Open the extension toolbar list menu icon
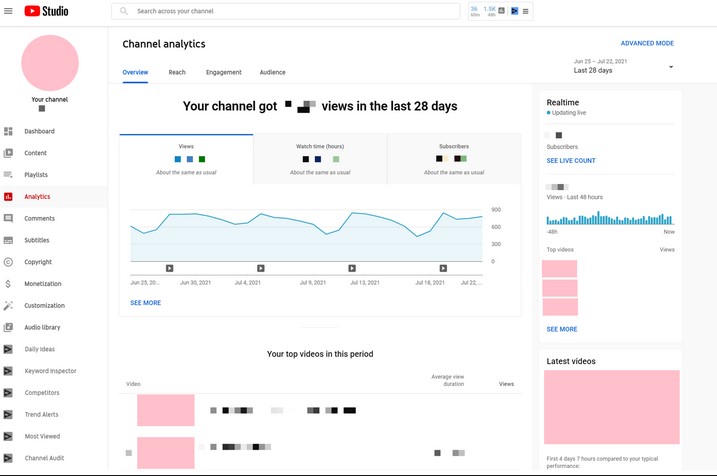 (525, 11)
